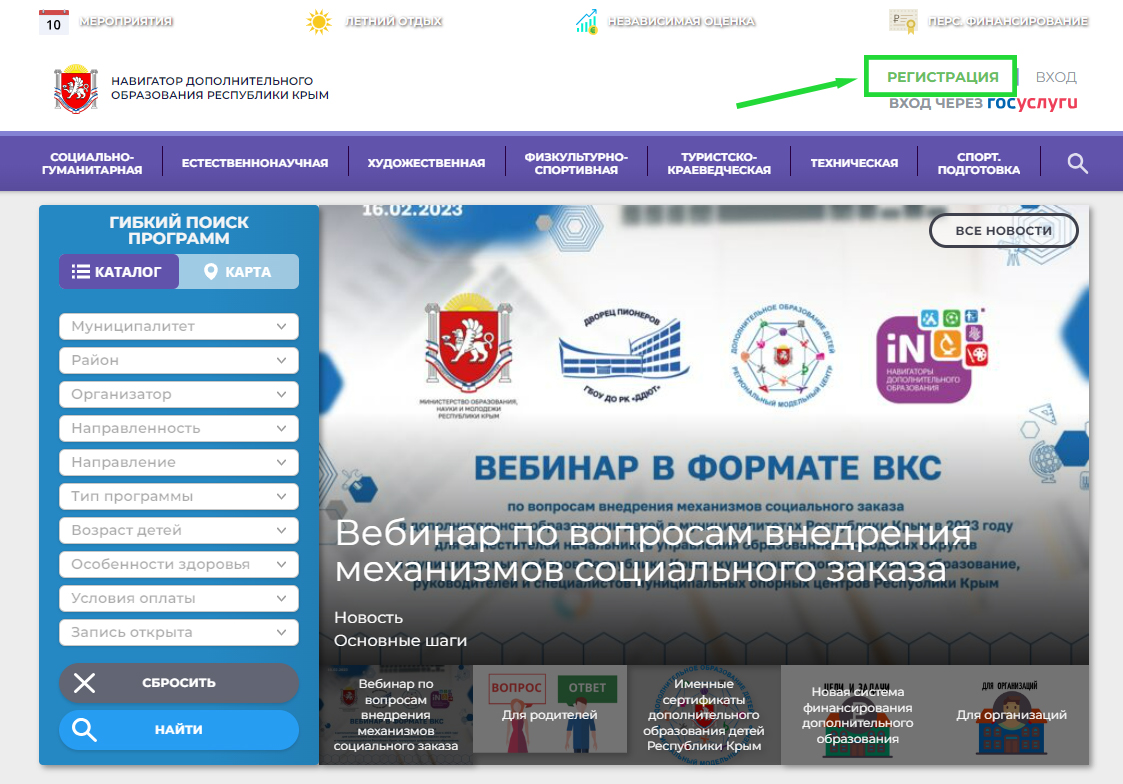Image resolution: width=1123 pixels, height=784 pixels.
Task: Click the Регистрация link
Action: [942, 77]
